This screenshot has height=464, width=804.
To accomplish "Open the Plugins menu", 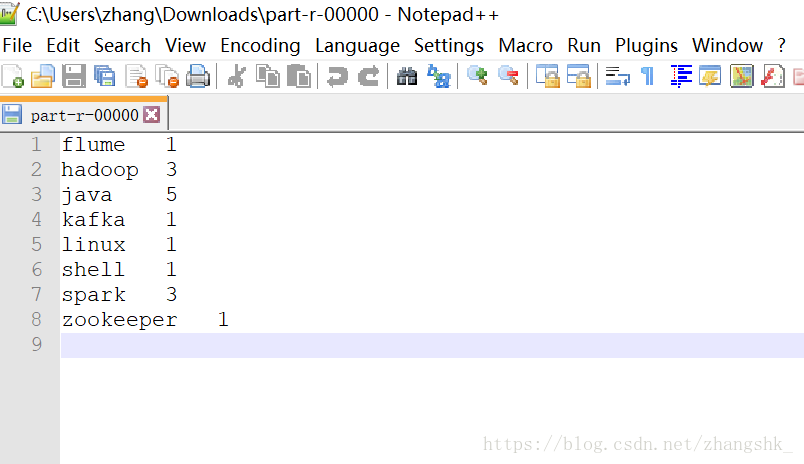I will click(x=647, y=46).
